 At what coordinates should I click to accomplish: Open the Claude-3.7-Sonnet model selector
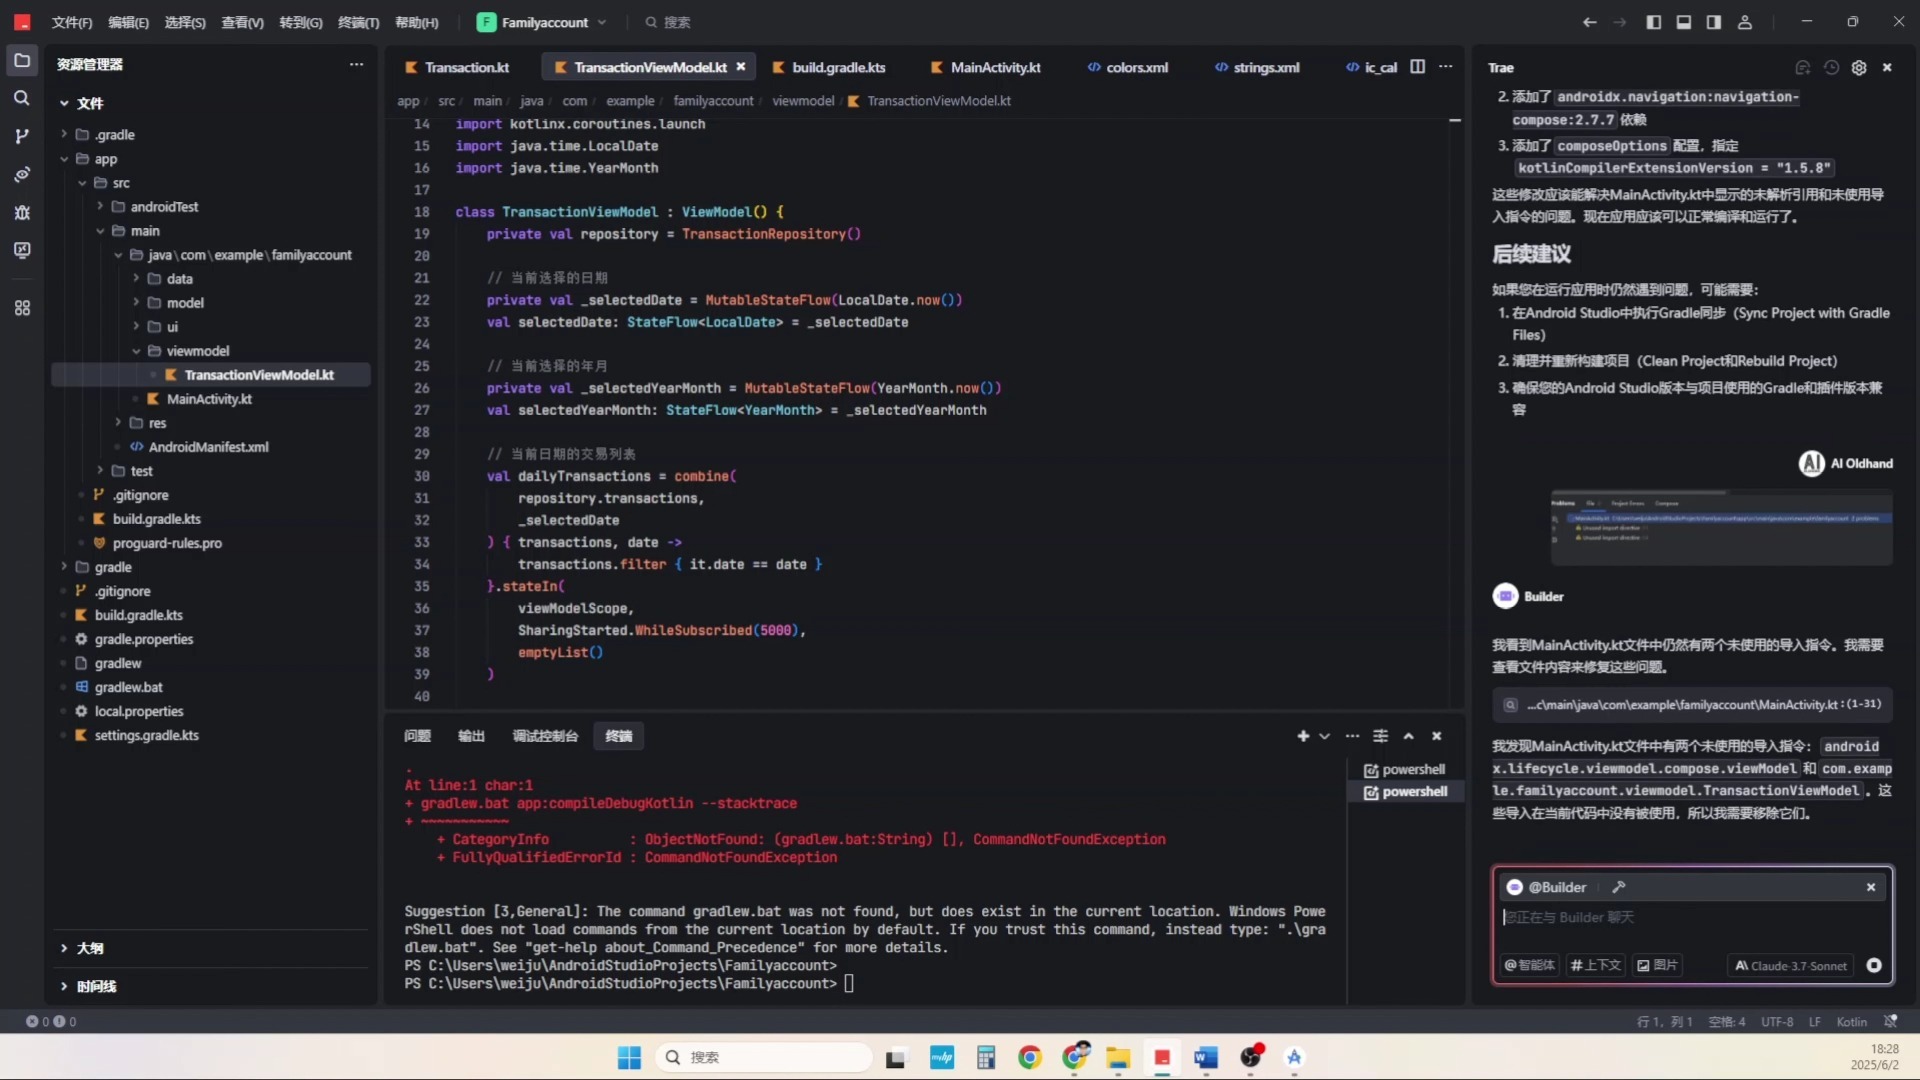(x=1791, y=965)
